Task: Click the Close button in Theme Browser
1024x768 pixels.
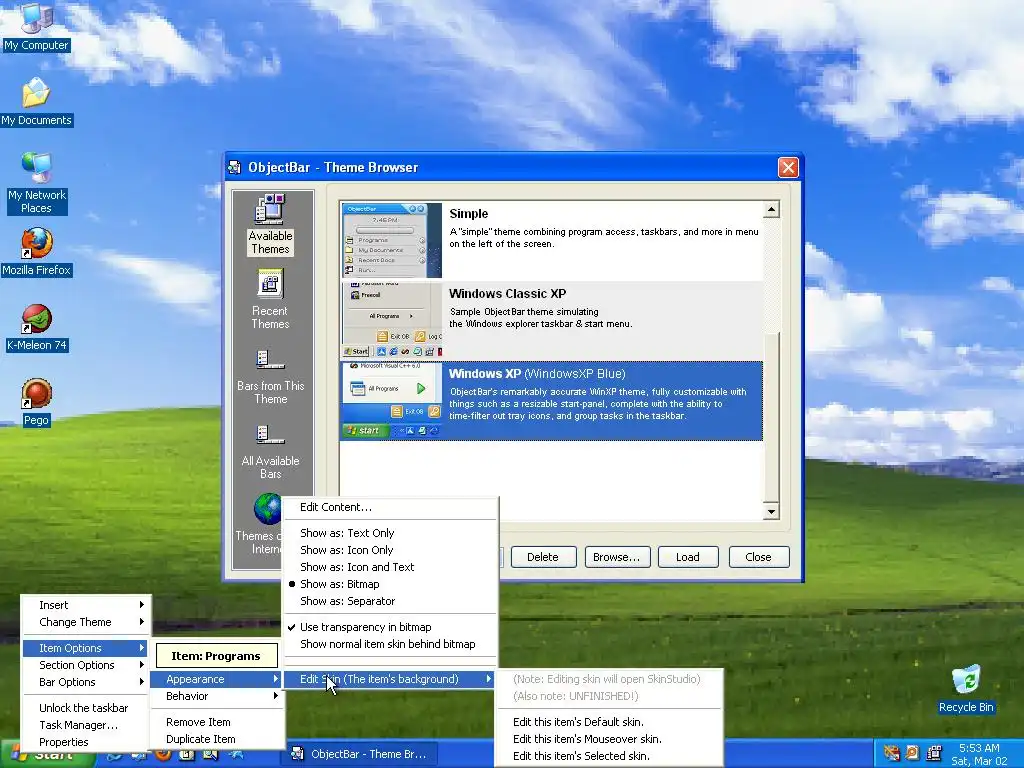Action: tap(759, 557)
